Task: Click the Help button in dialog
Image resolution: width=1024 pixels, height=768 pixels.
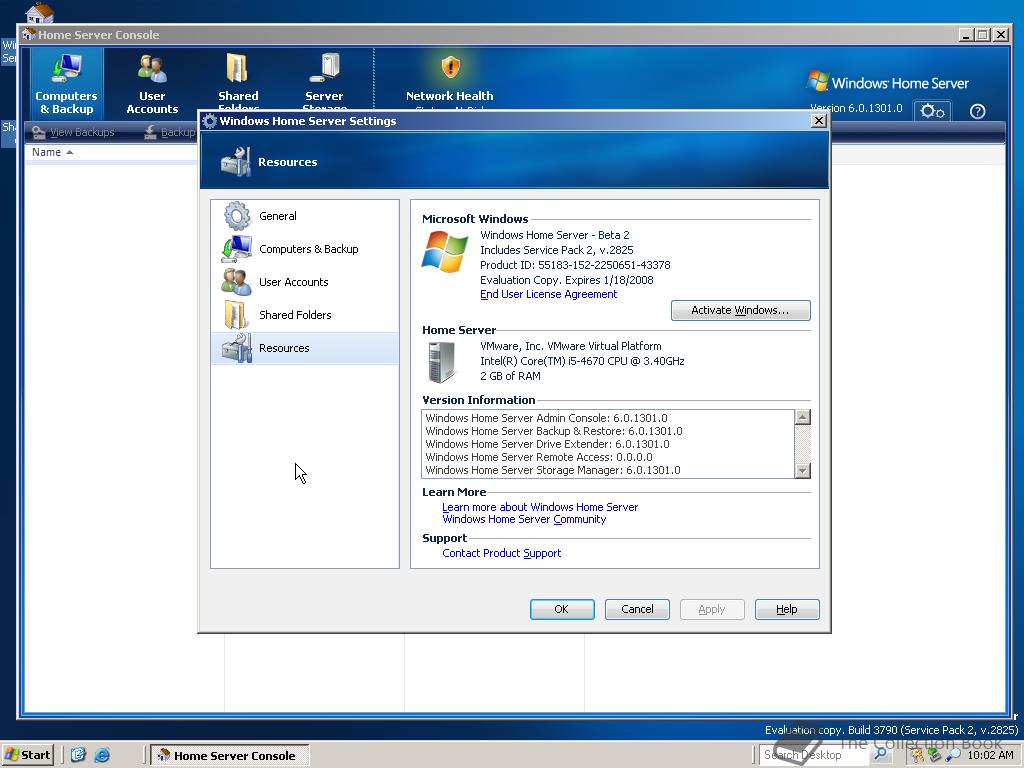Action: [787, 609]
